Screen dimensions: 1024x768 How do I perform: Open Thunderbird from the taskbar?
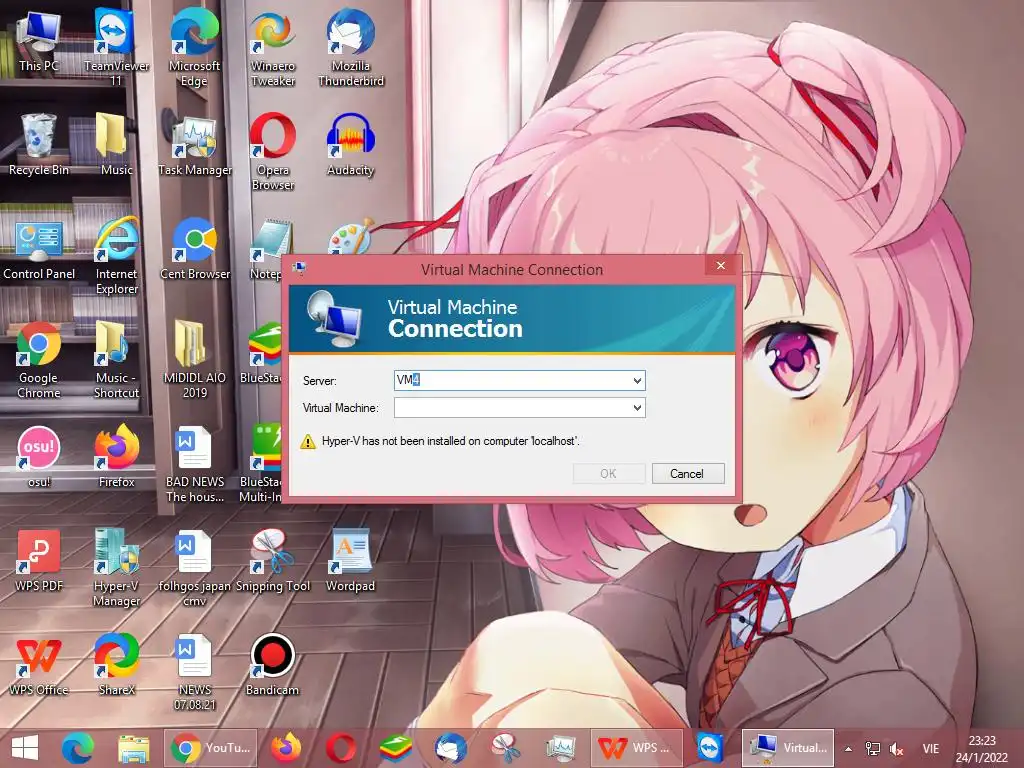click(451, 748)
